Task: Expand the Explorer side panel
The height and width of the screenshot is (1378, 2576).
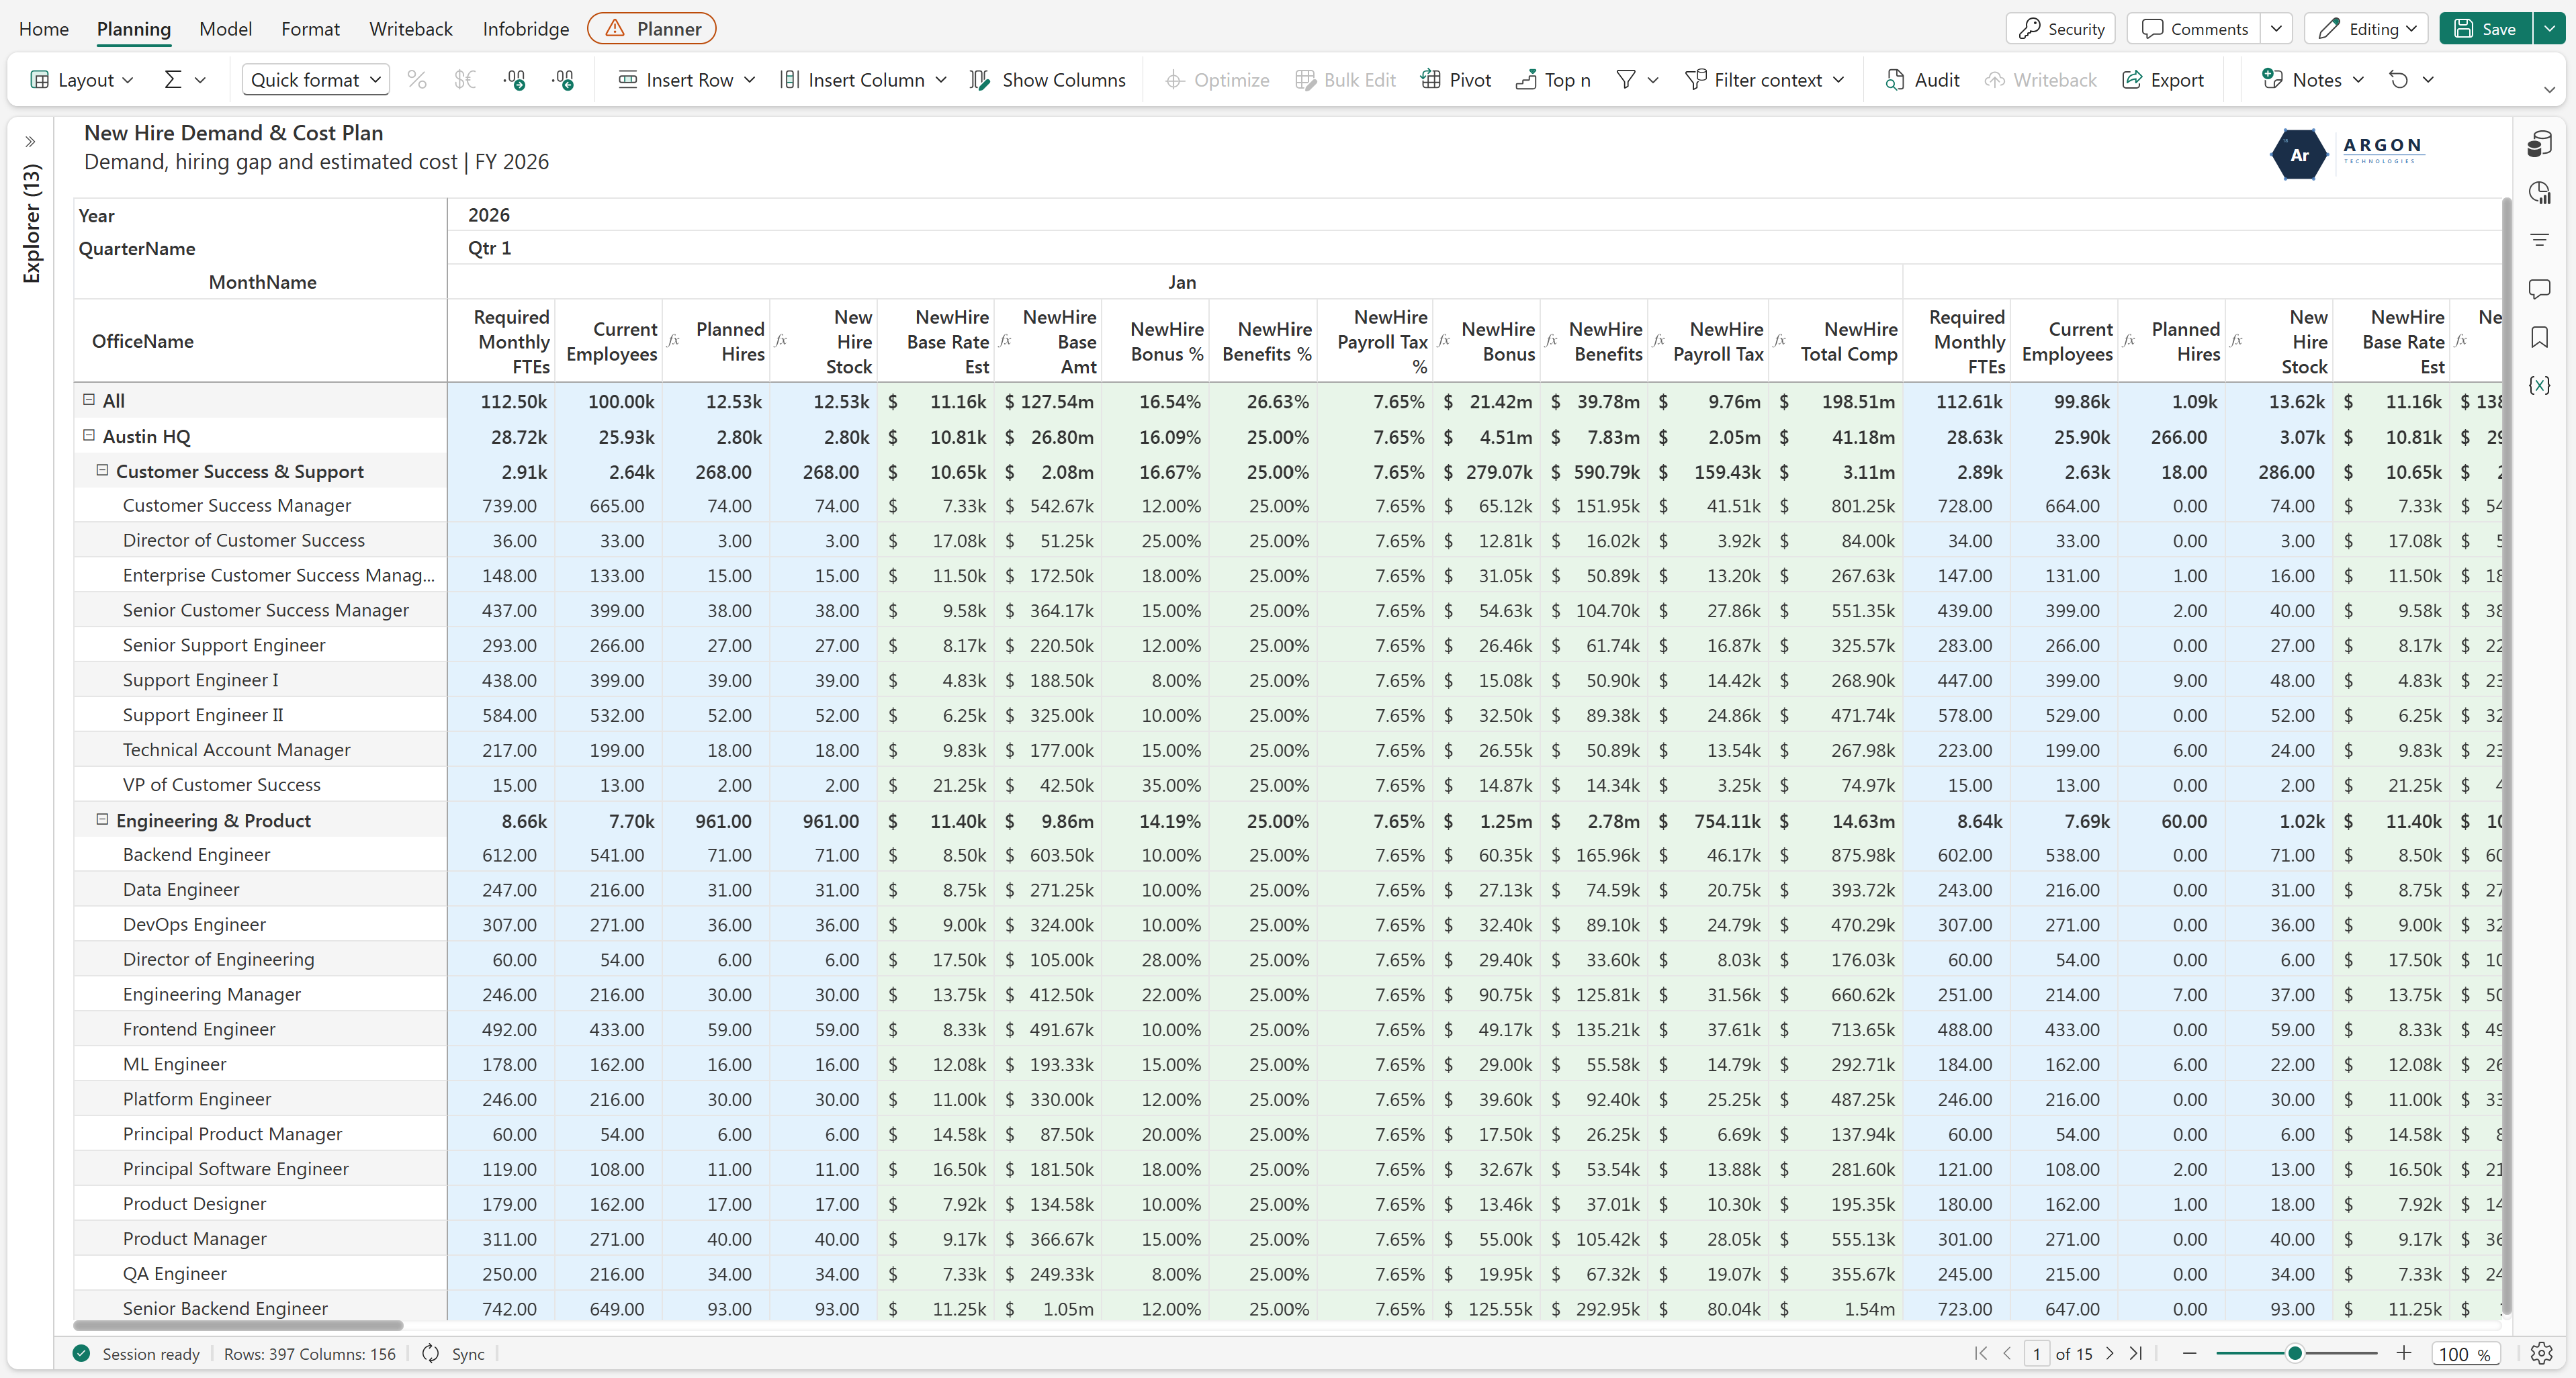Action: pos(31,142)
